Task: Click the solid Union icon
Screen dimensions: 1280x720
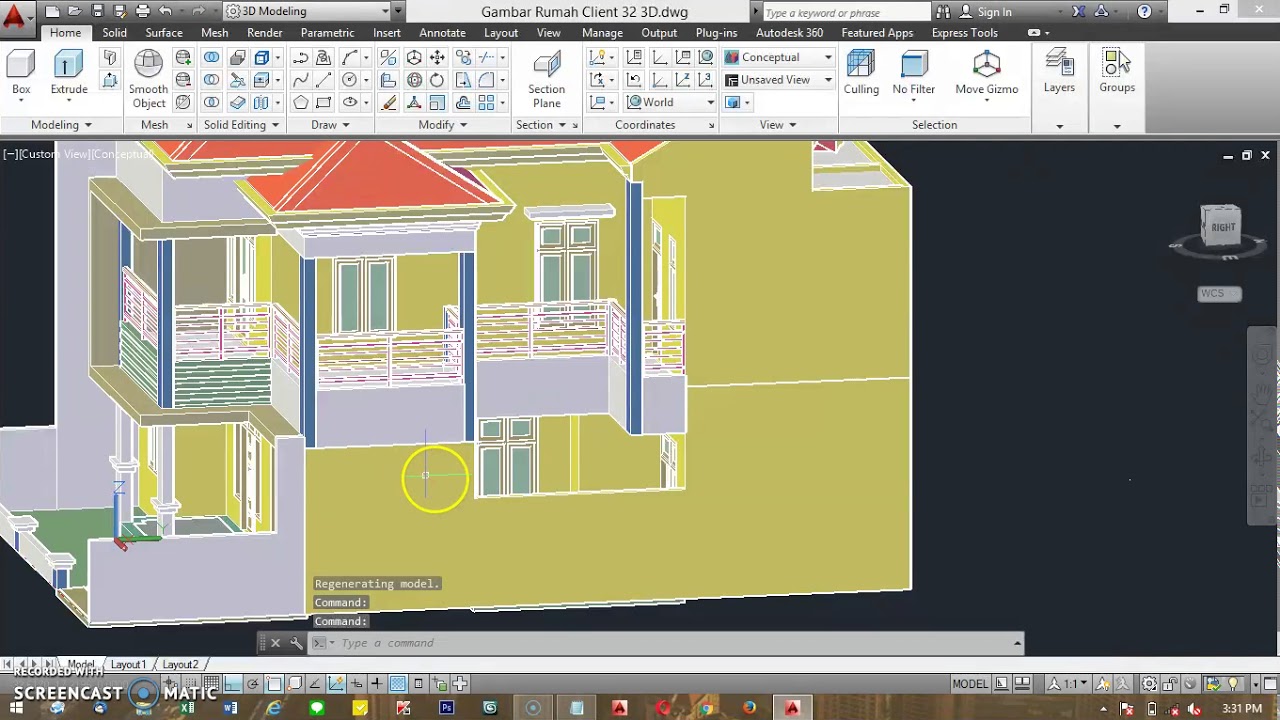Action: click(211, 58)
